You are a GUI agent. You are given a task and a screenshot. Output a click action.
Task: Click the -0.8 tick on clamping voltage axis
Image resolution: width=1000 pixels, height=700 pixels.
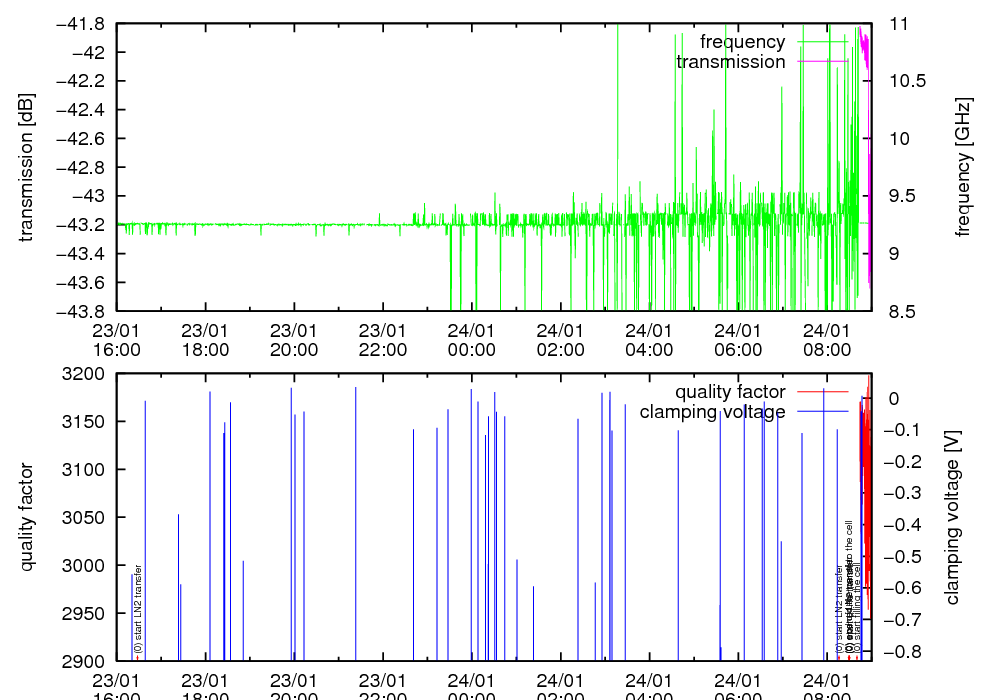coord(906,652)
